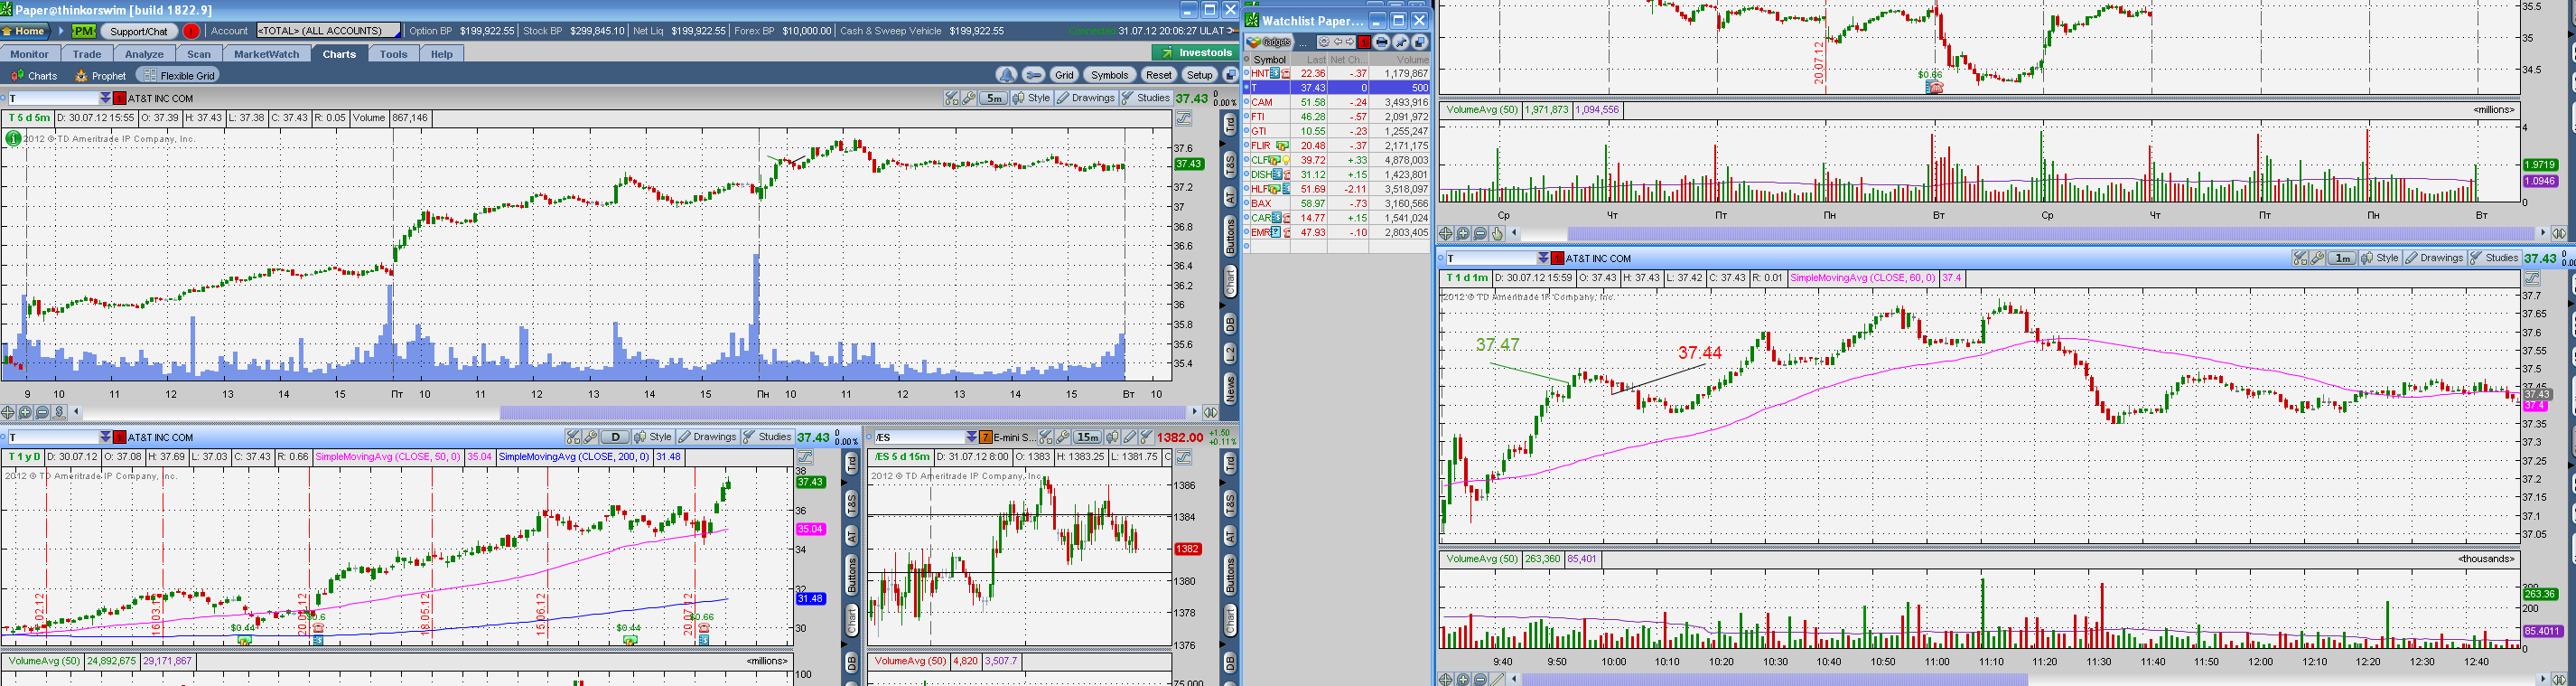Click gear settings icon in Watchlist toolbar
This screenshot has width=2576, height=686.
[x=1324, y=42]
